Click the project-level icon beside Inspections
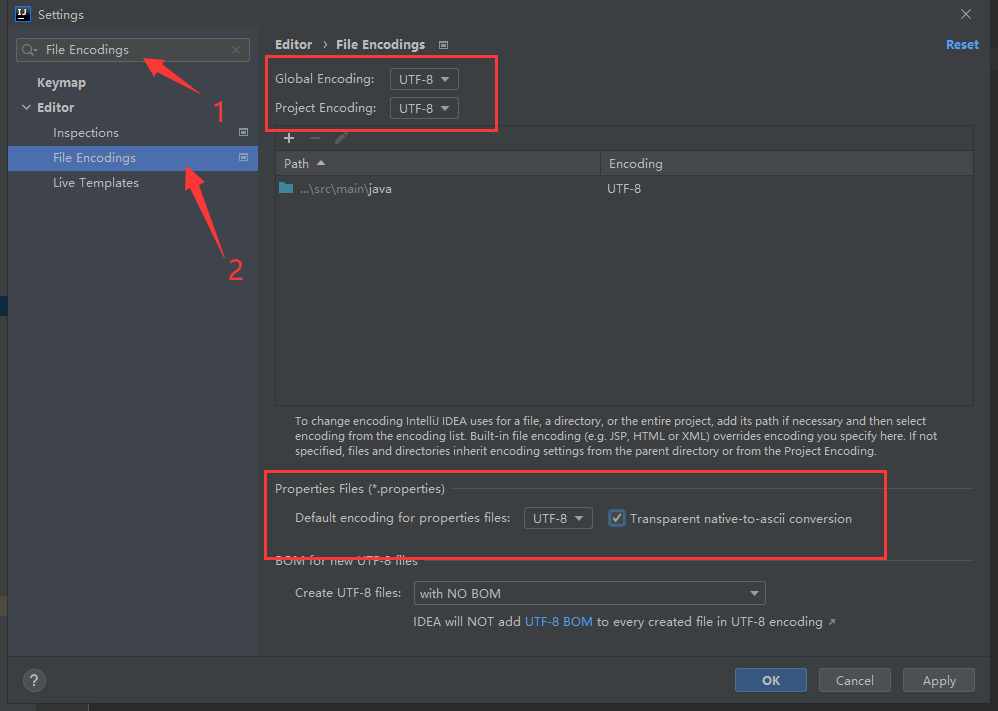 (x=243, y=132)
